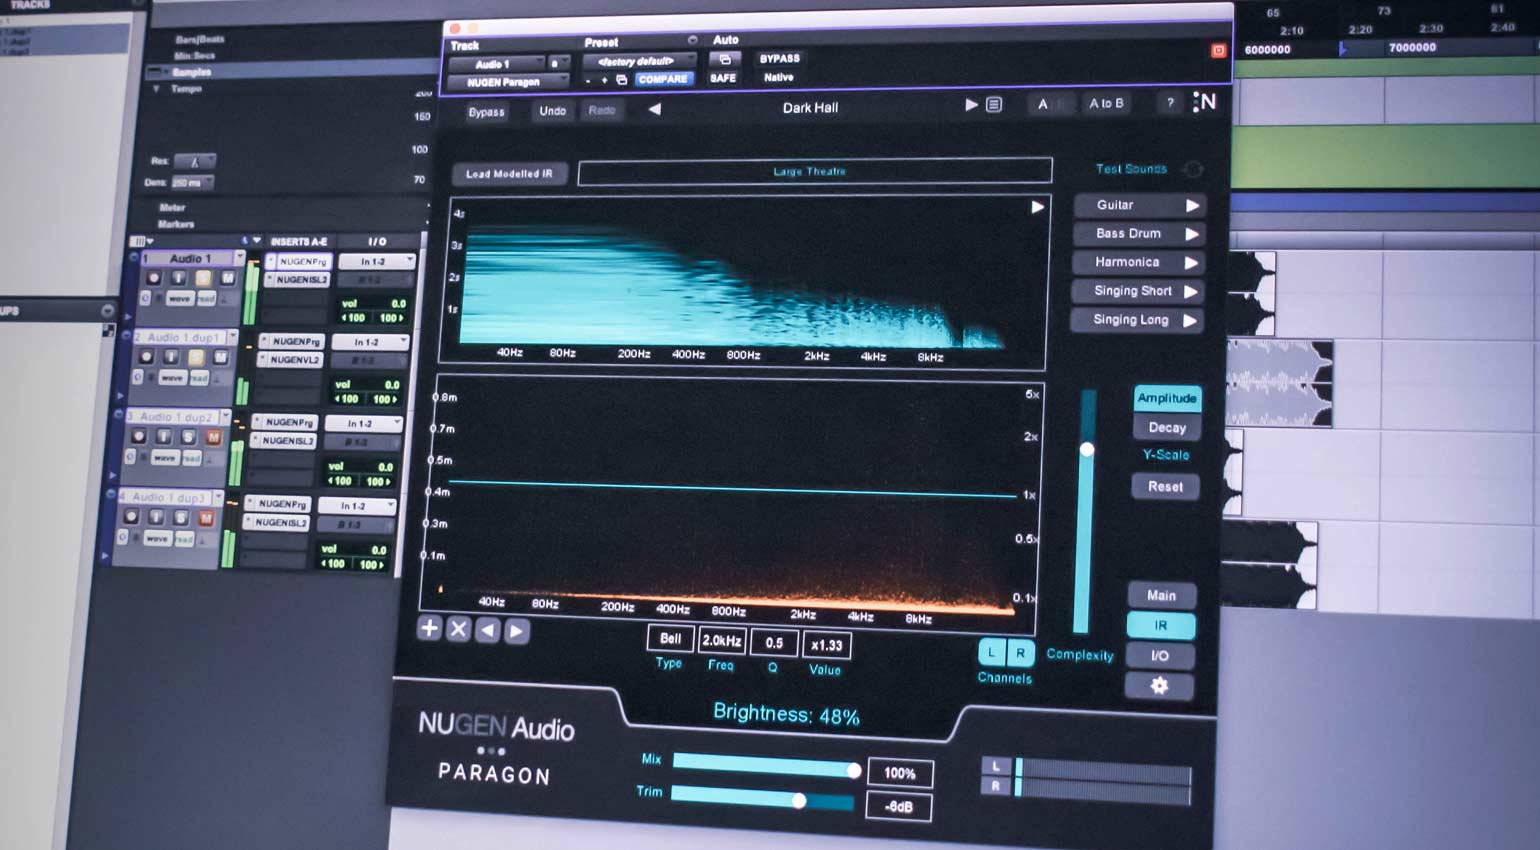The height and width of the screenshot is (850, 1540).
Task: Switch to the I/O tab
Action: (1160, 656)
